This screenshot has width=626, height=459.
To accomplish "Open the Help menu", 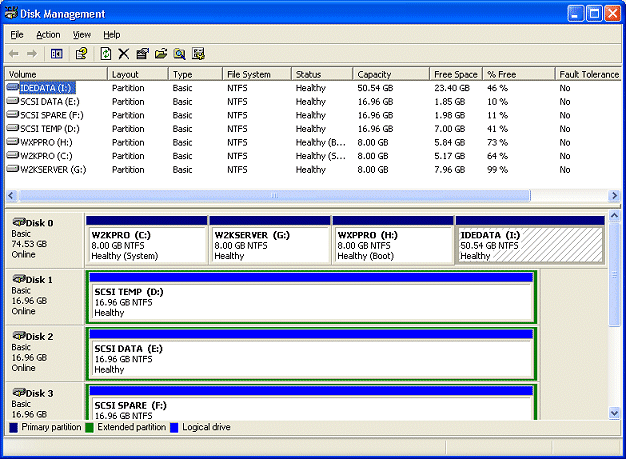I will coord(112,35).
